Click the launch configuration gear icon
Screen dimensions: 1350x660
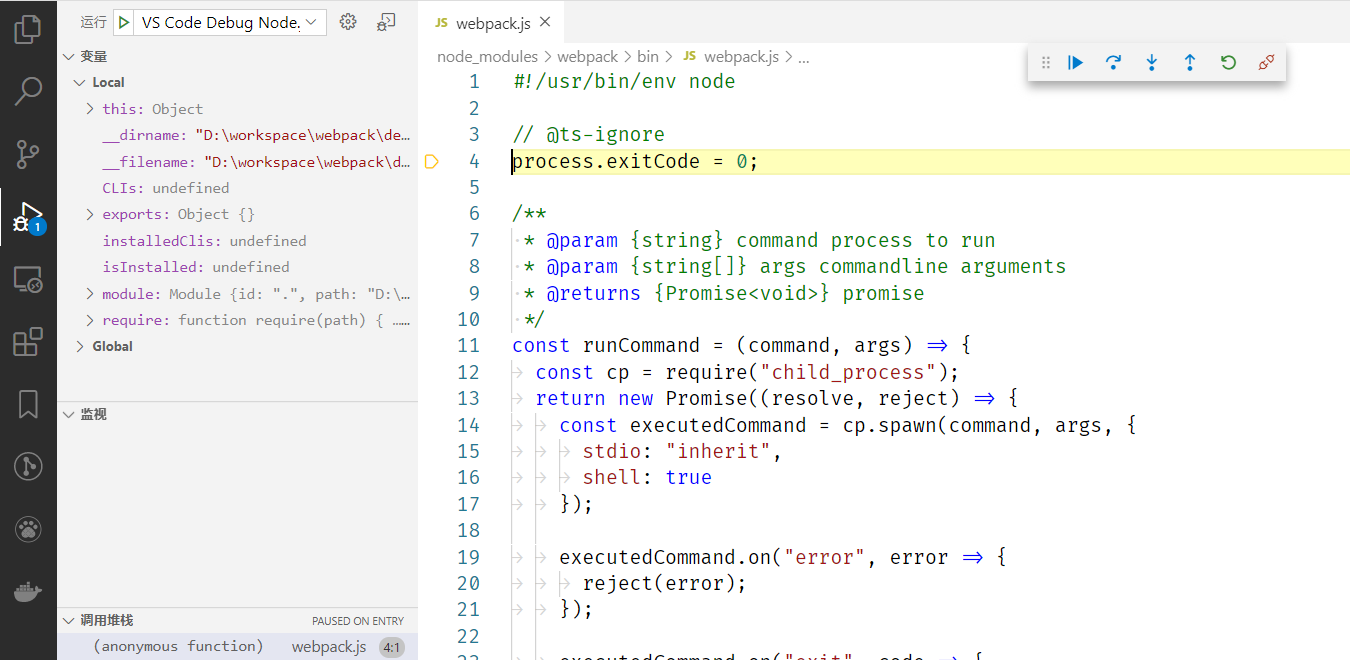(x=347, y=21)
